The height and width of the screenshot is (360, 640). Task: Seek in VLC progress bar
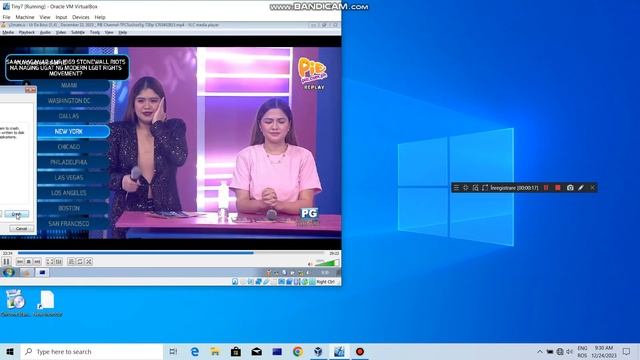pos(171,253)
